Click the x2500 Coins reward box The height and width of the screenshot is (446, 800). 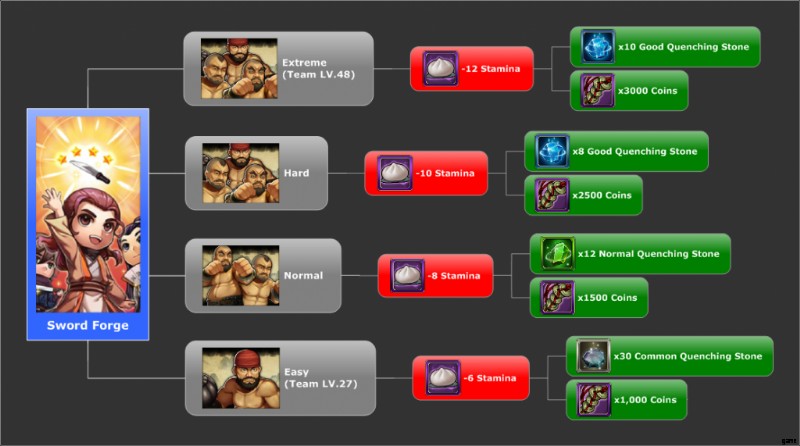tap(583, 195)
